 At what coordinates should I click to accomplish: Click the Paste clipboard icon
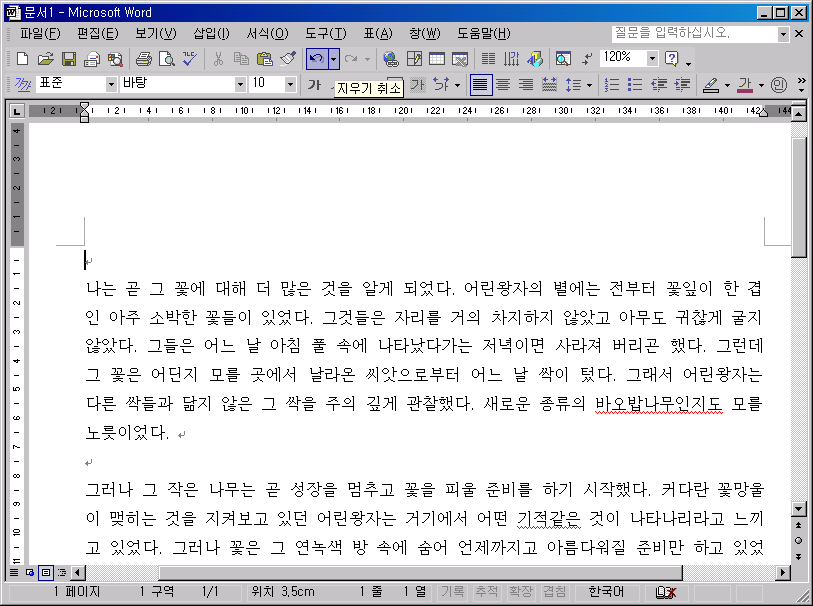tap(264, 59)
